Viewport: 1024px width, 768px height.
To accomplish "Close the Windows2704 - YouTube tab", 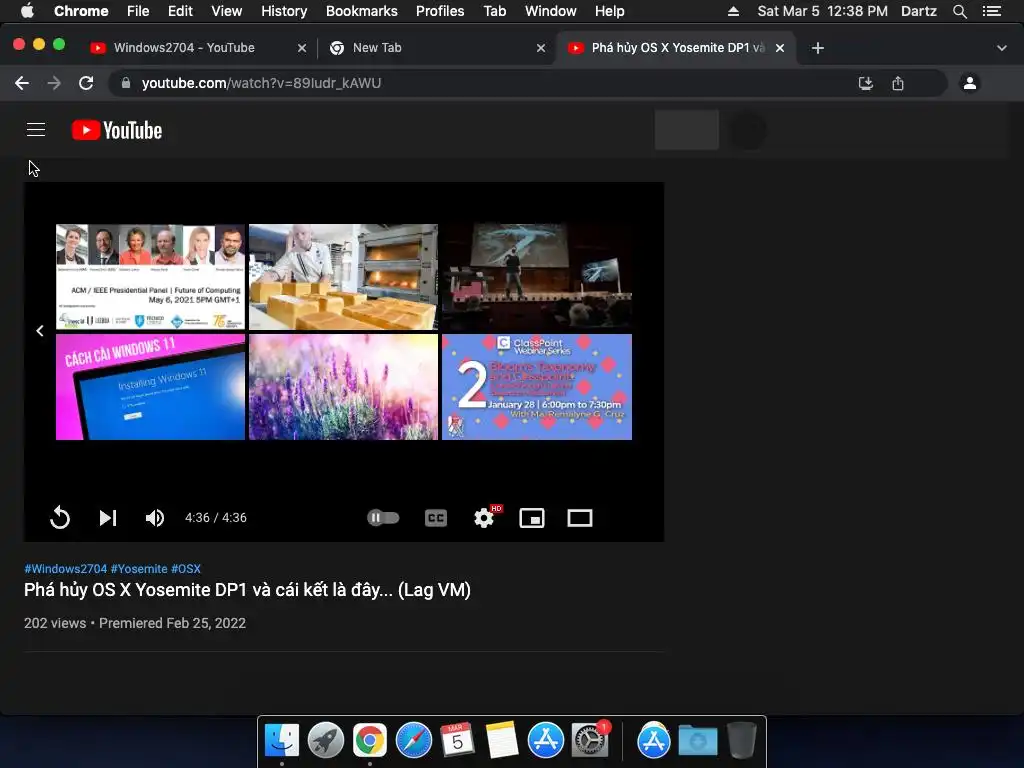I will (302, 48).
